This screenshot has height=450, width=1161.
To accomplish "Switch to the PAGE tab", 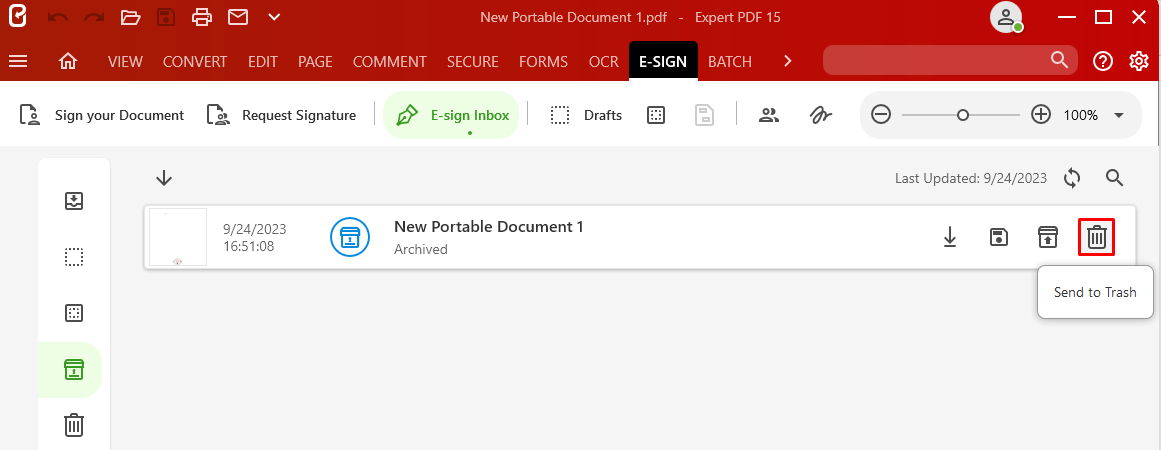I will pos(315,62).
